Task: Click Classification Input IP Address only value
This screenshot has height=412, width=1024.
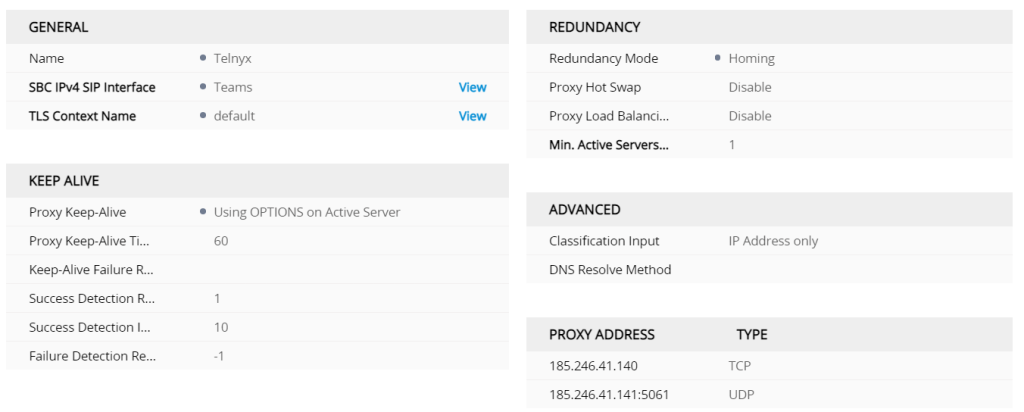Action: pos(773,241)
